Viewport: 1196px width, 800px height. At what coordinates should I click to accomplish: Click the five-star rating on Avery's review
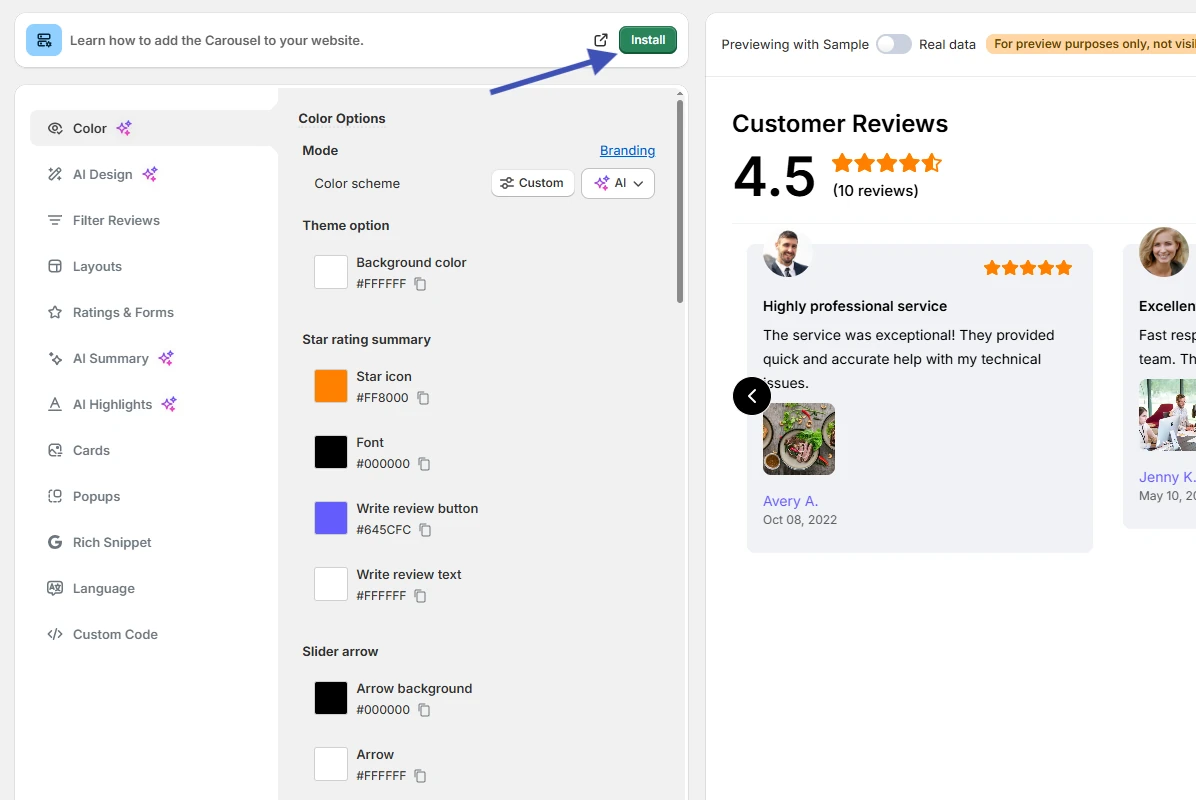pyautogui.click(x=1027, y=268)
